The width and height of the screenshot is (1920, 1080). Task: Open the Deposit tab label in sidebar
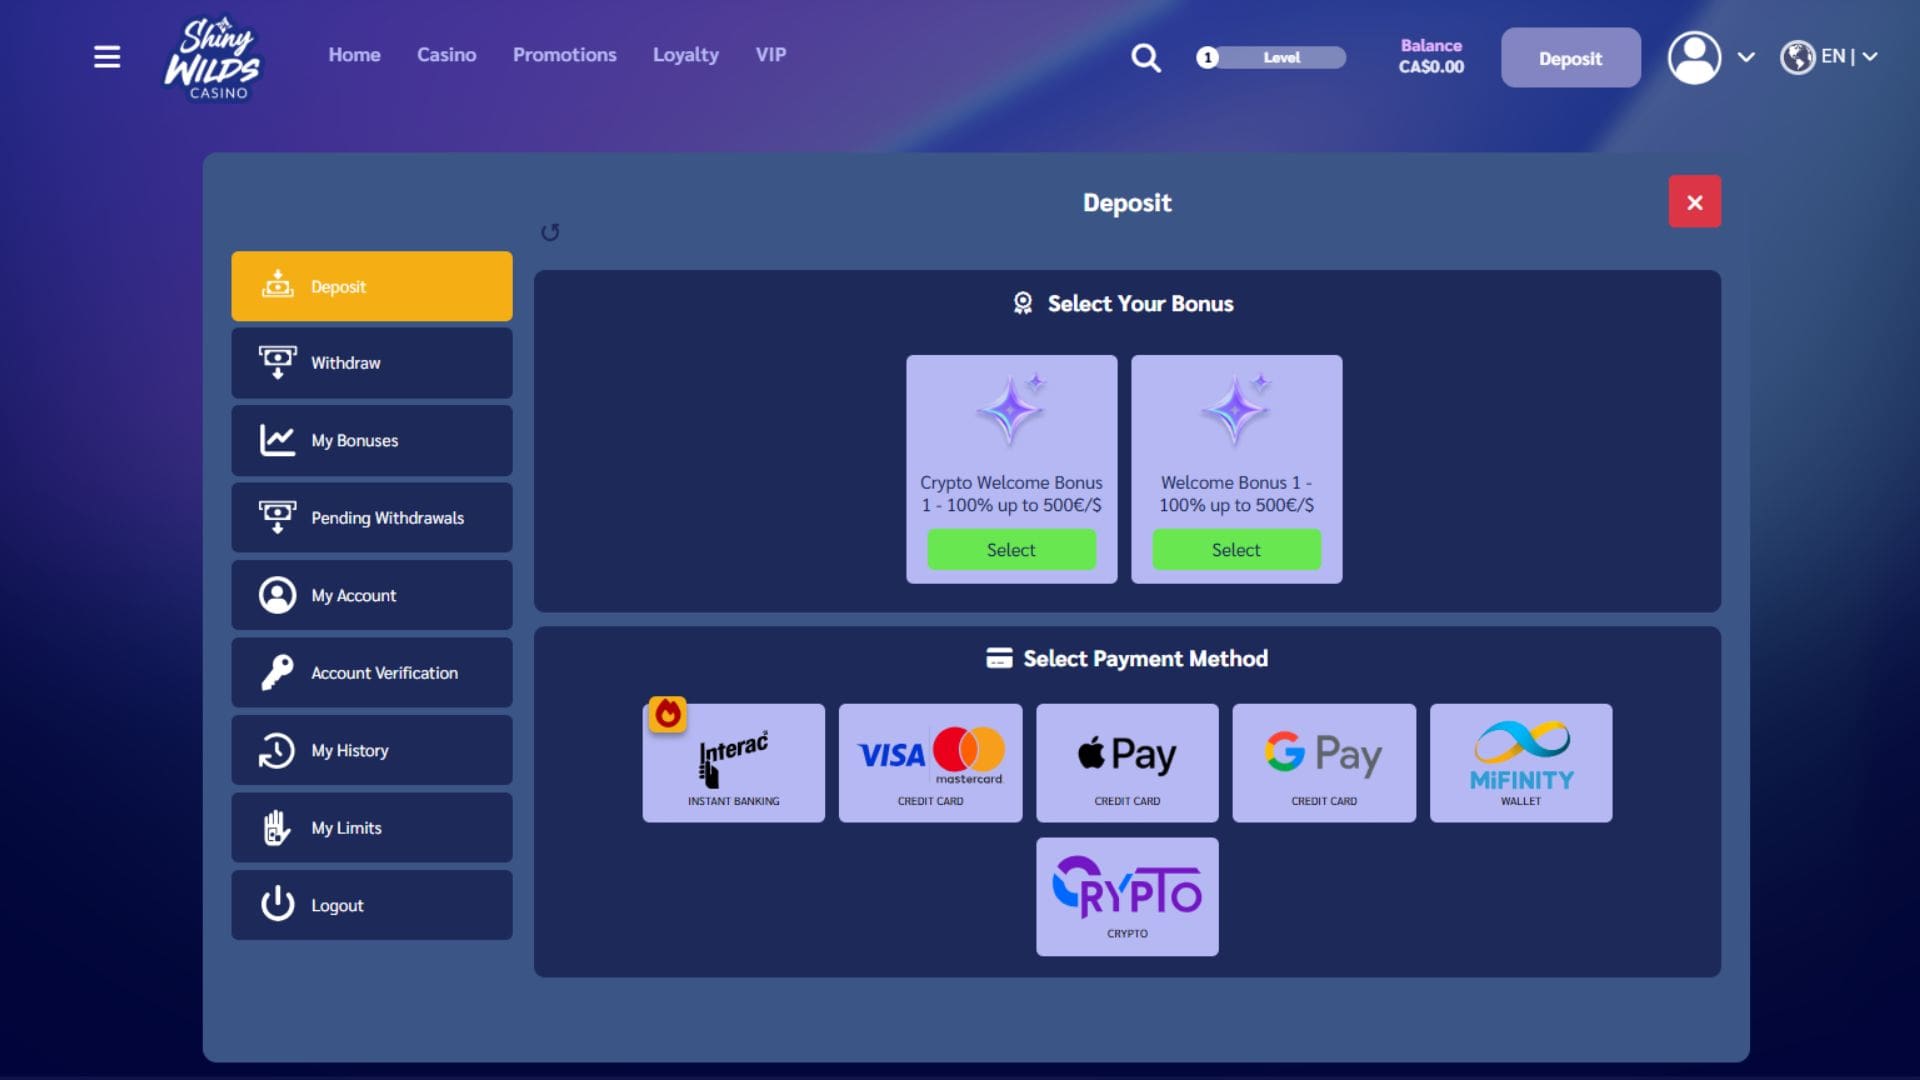[x=338, y=287]
